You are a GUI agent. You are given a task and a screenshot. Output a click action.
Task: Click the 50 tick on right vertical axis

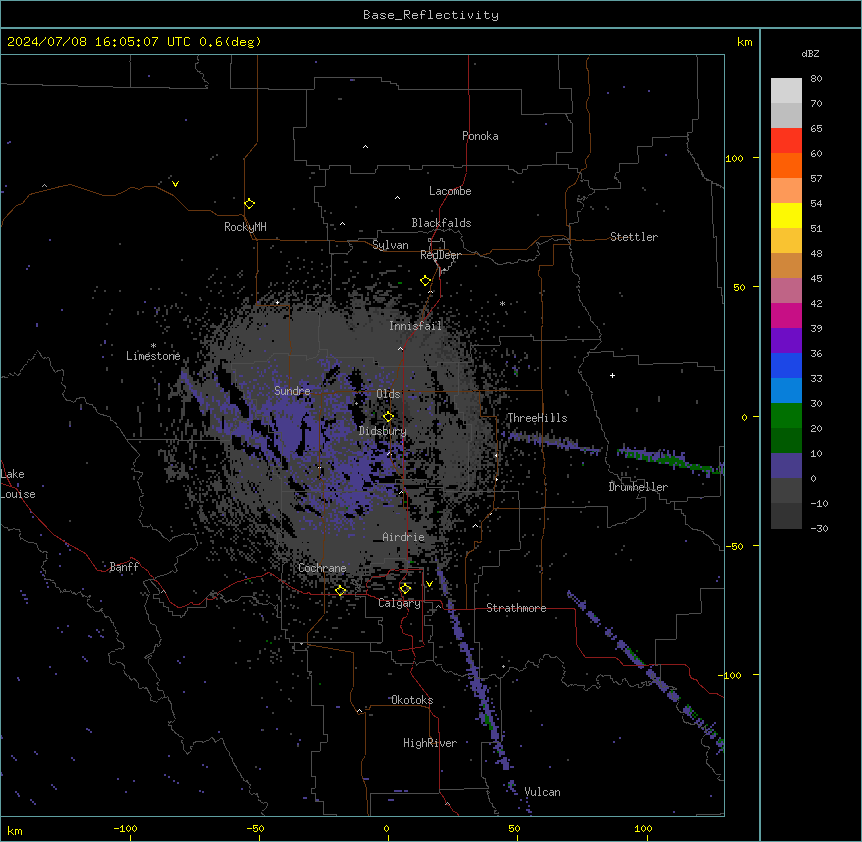(x=739, y=287)
